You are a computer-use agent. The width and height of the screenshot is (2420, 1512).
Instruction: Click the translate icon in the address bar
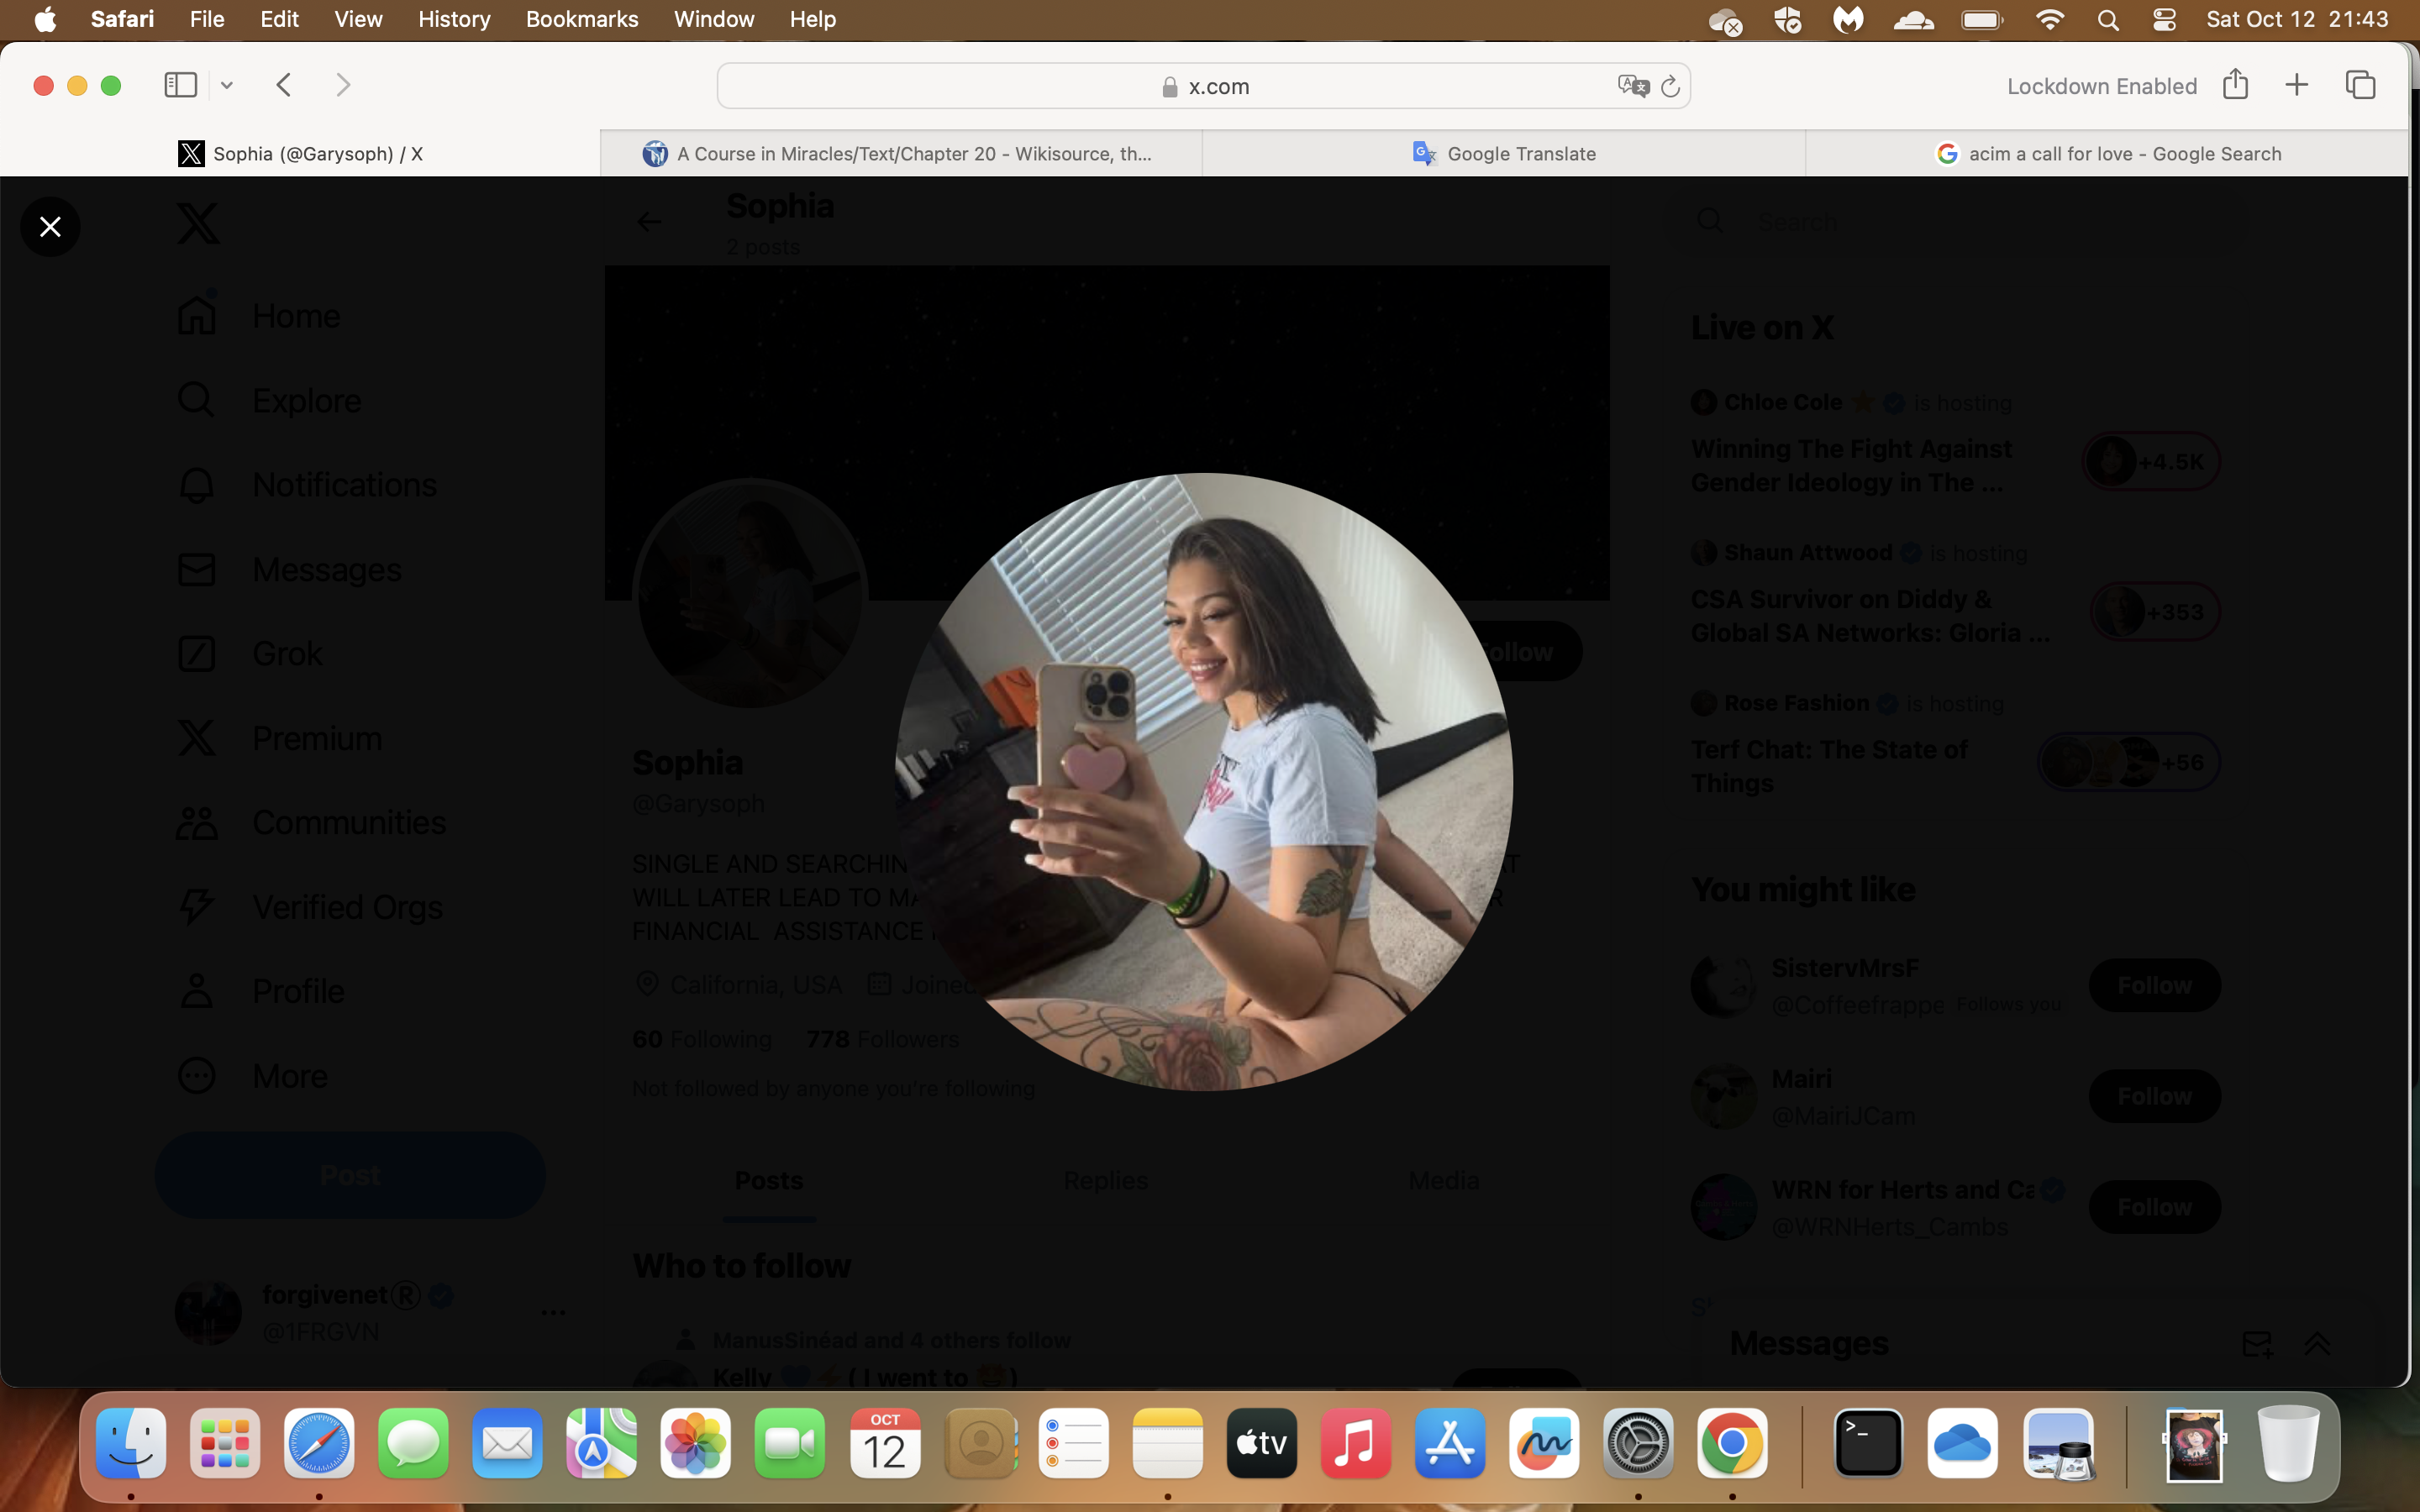[x=1633, y=86]
